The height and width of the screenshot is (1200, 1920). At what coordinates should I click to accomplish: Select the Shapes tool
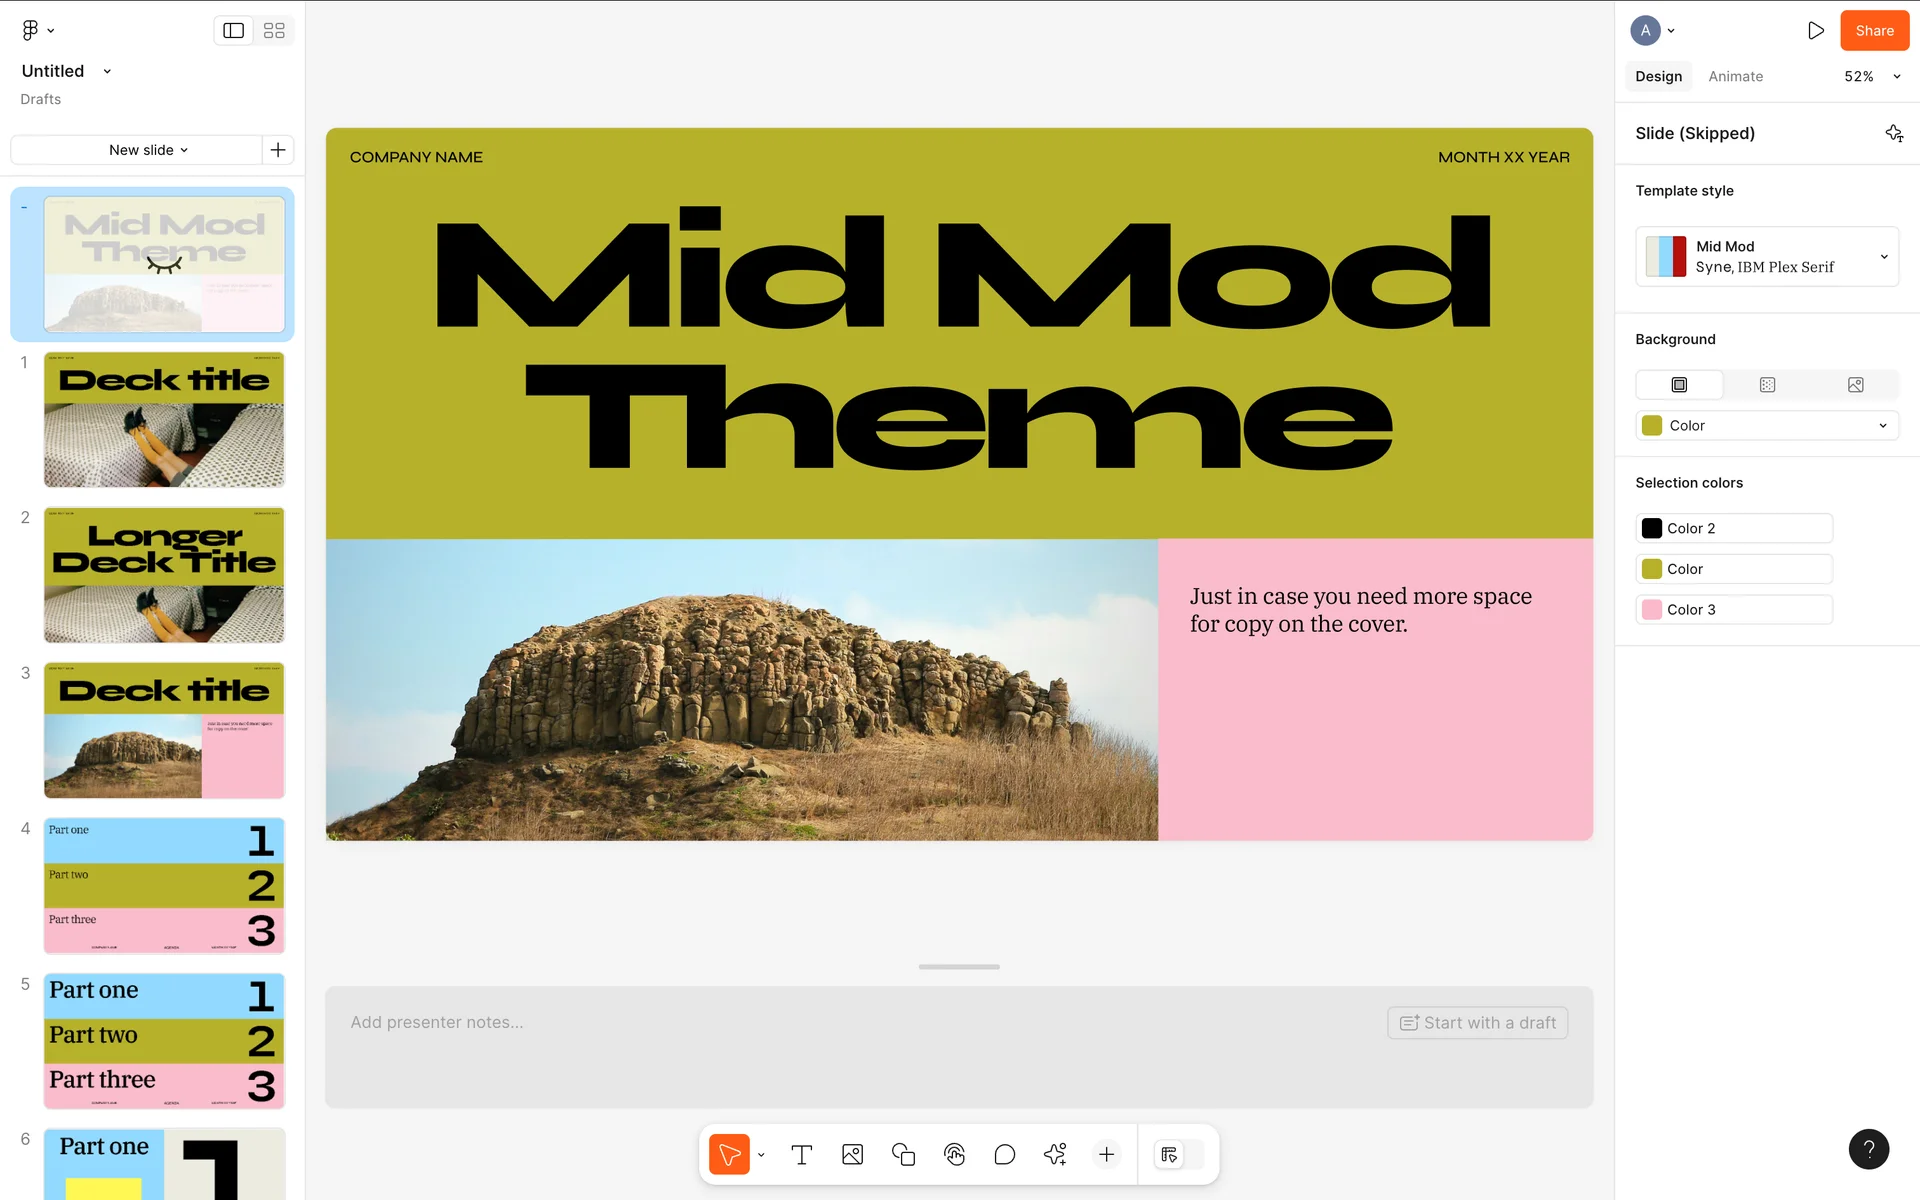[x=903, y=1155]
